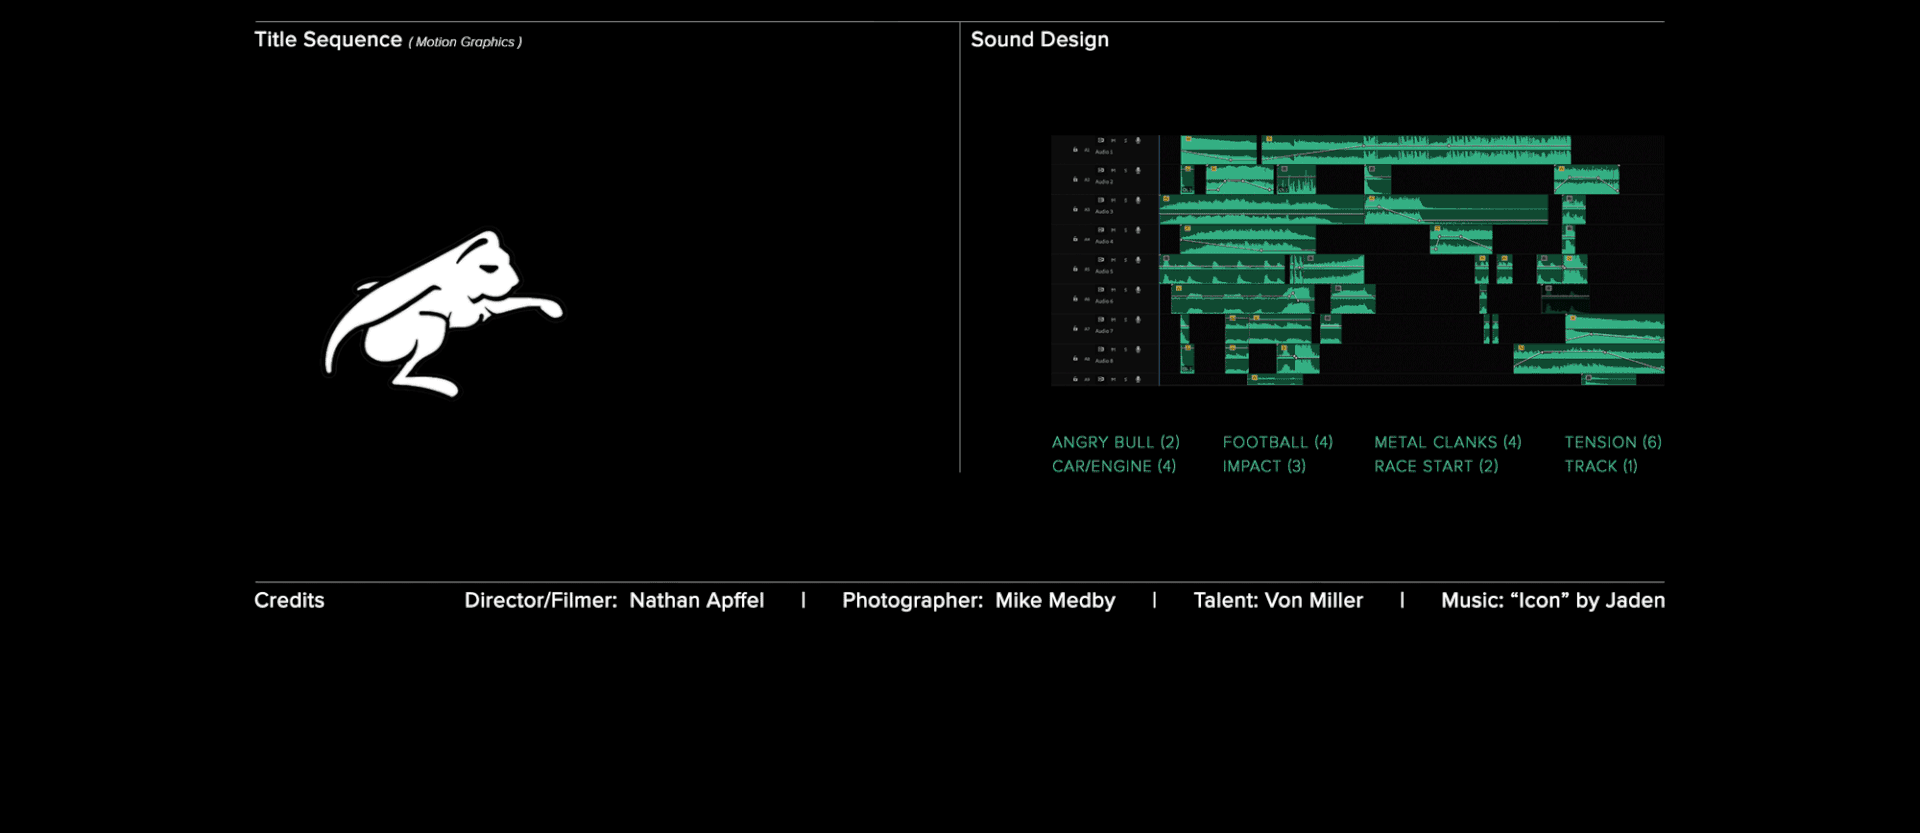The height and width of the screenshot is (833, 1920).
Task: Select the last clip on Audio 8 track
Action: tap(1589, 359)
